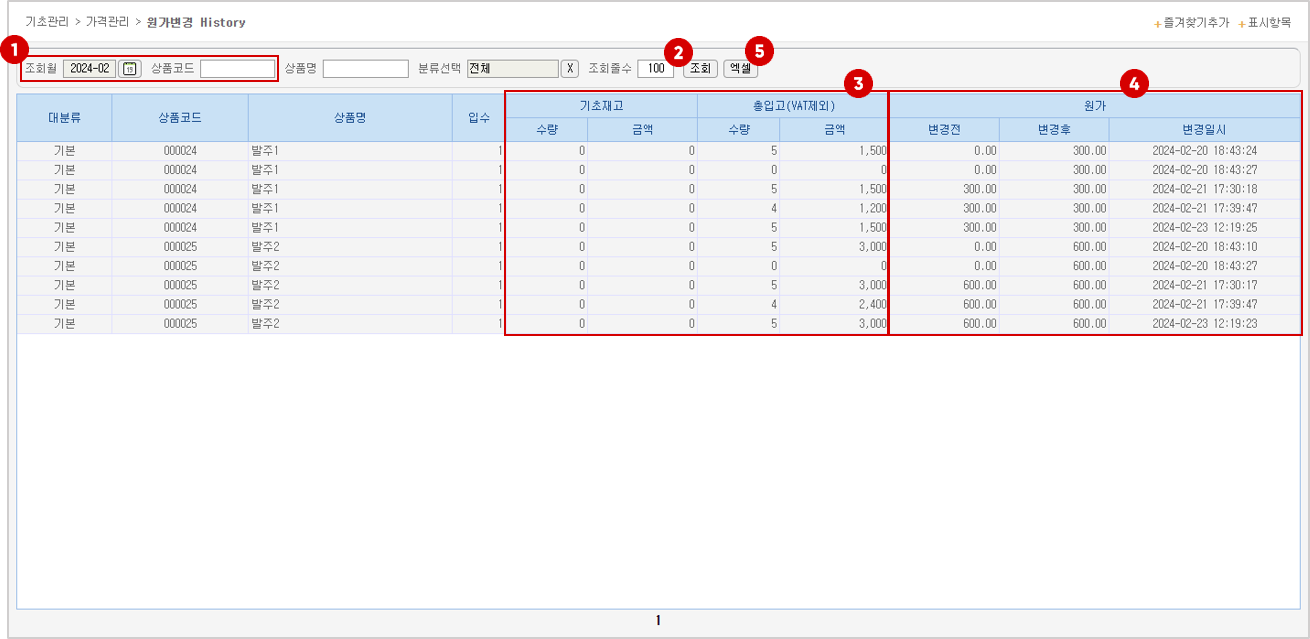Click the 변경전 column header
Screen dimensions: 1310x639
coord(944,129)
